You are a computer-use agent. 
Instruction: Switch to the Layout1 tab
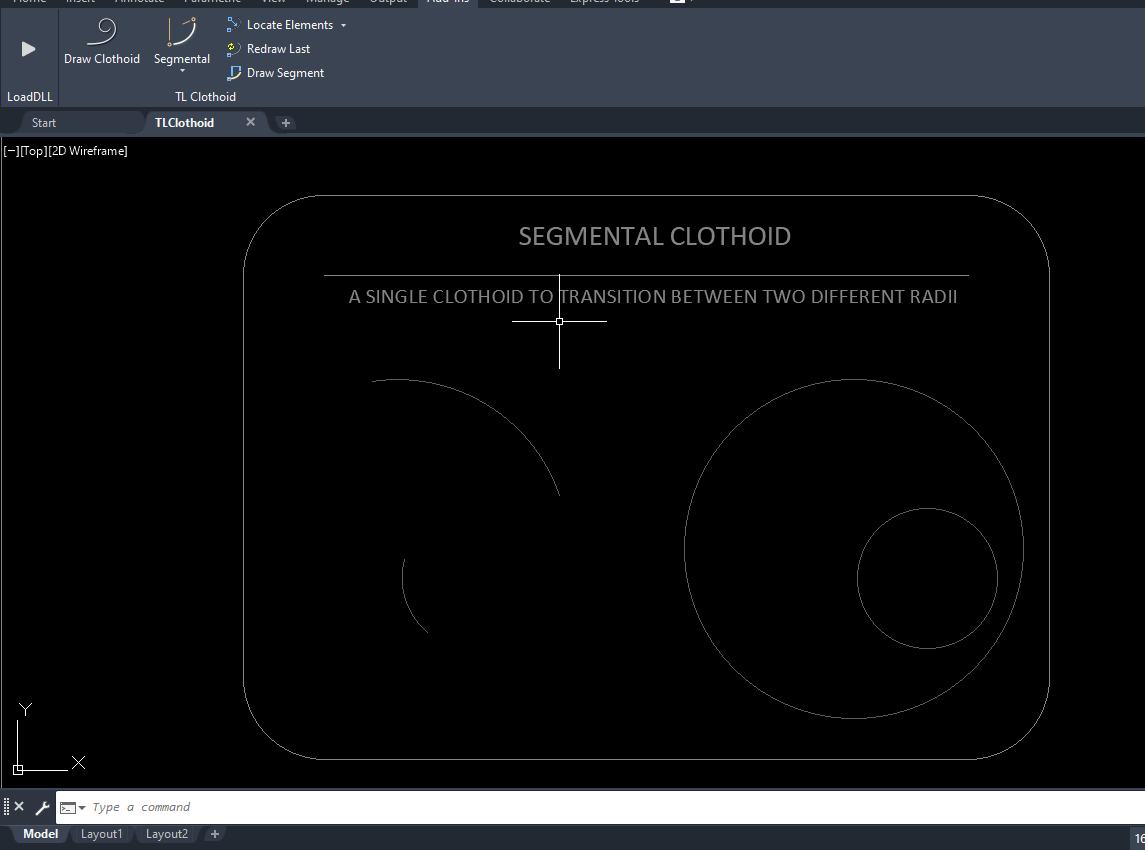102,834
